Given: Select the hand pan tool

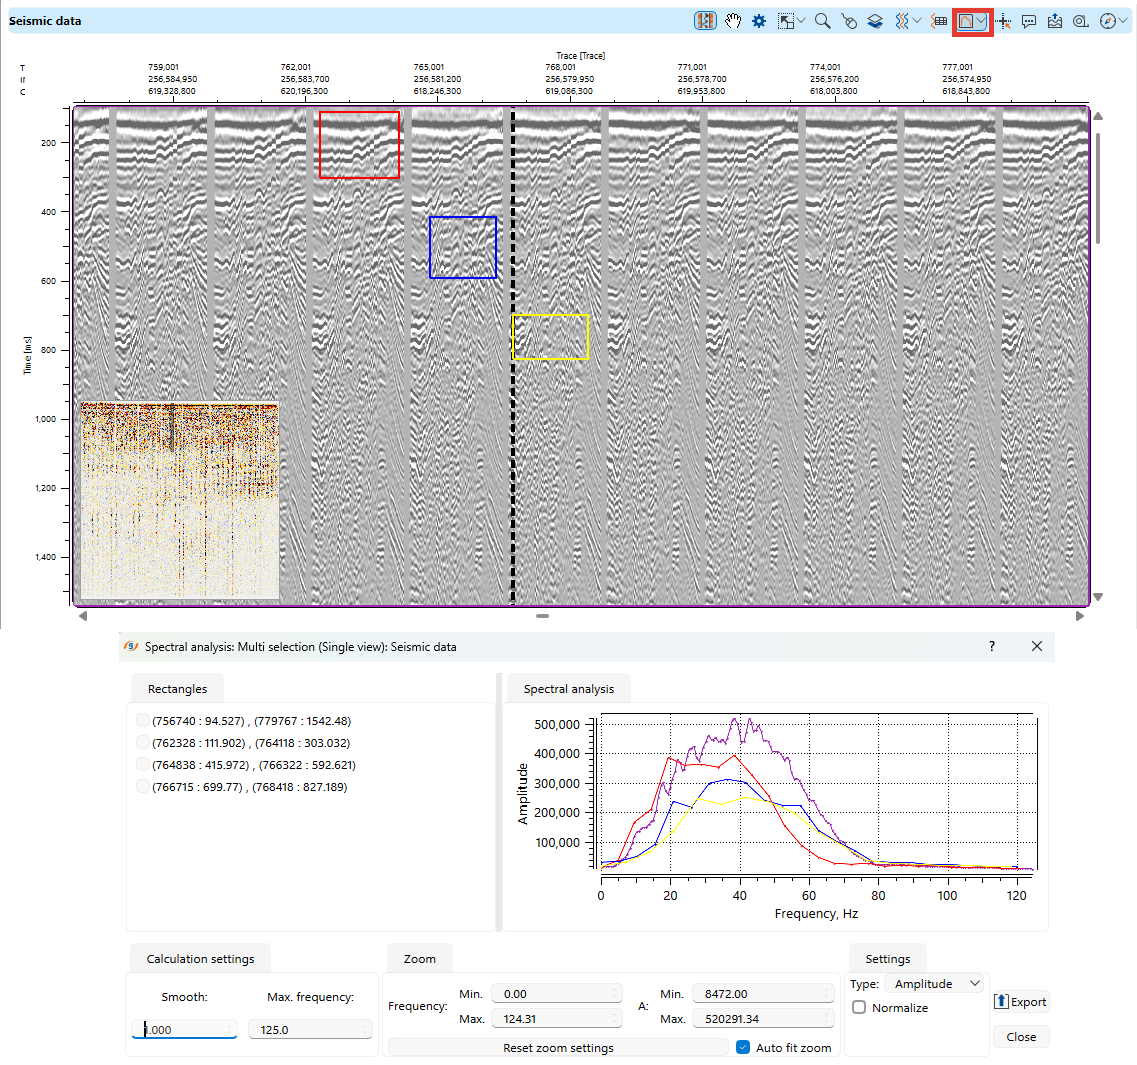Looking at the screenshot, I should (x=734, y=20).
